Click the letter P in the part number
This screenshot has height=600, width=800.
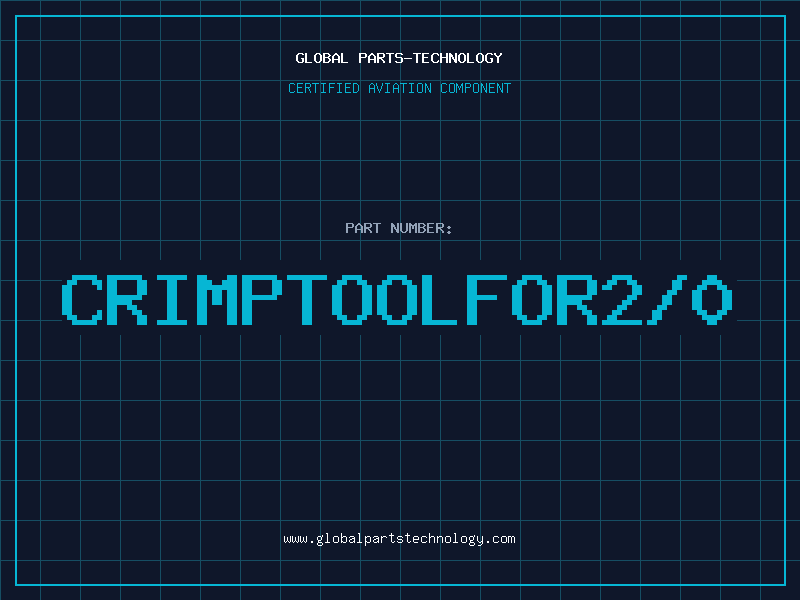pyautogui.click(x=264, y=299)
